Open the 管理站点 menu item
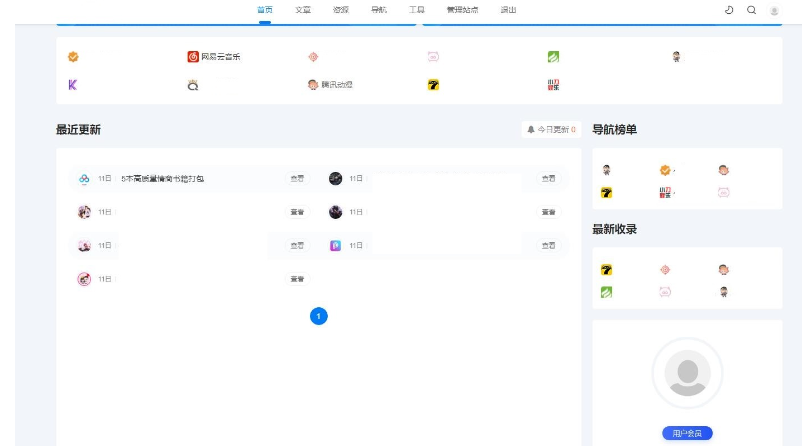Image resolution: width=802 pixels, height=446 pixels. [x=462, y=10]
